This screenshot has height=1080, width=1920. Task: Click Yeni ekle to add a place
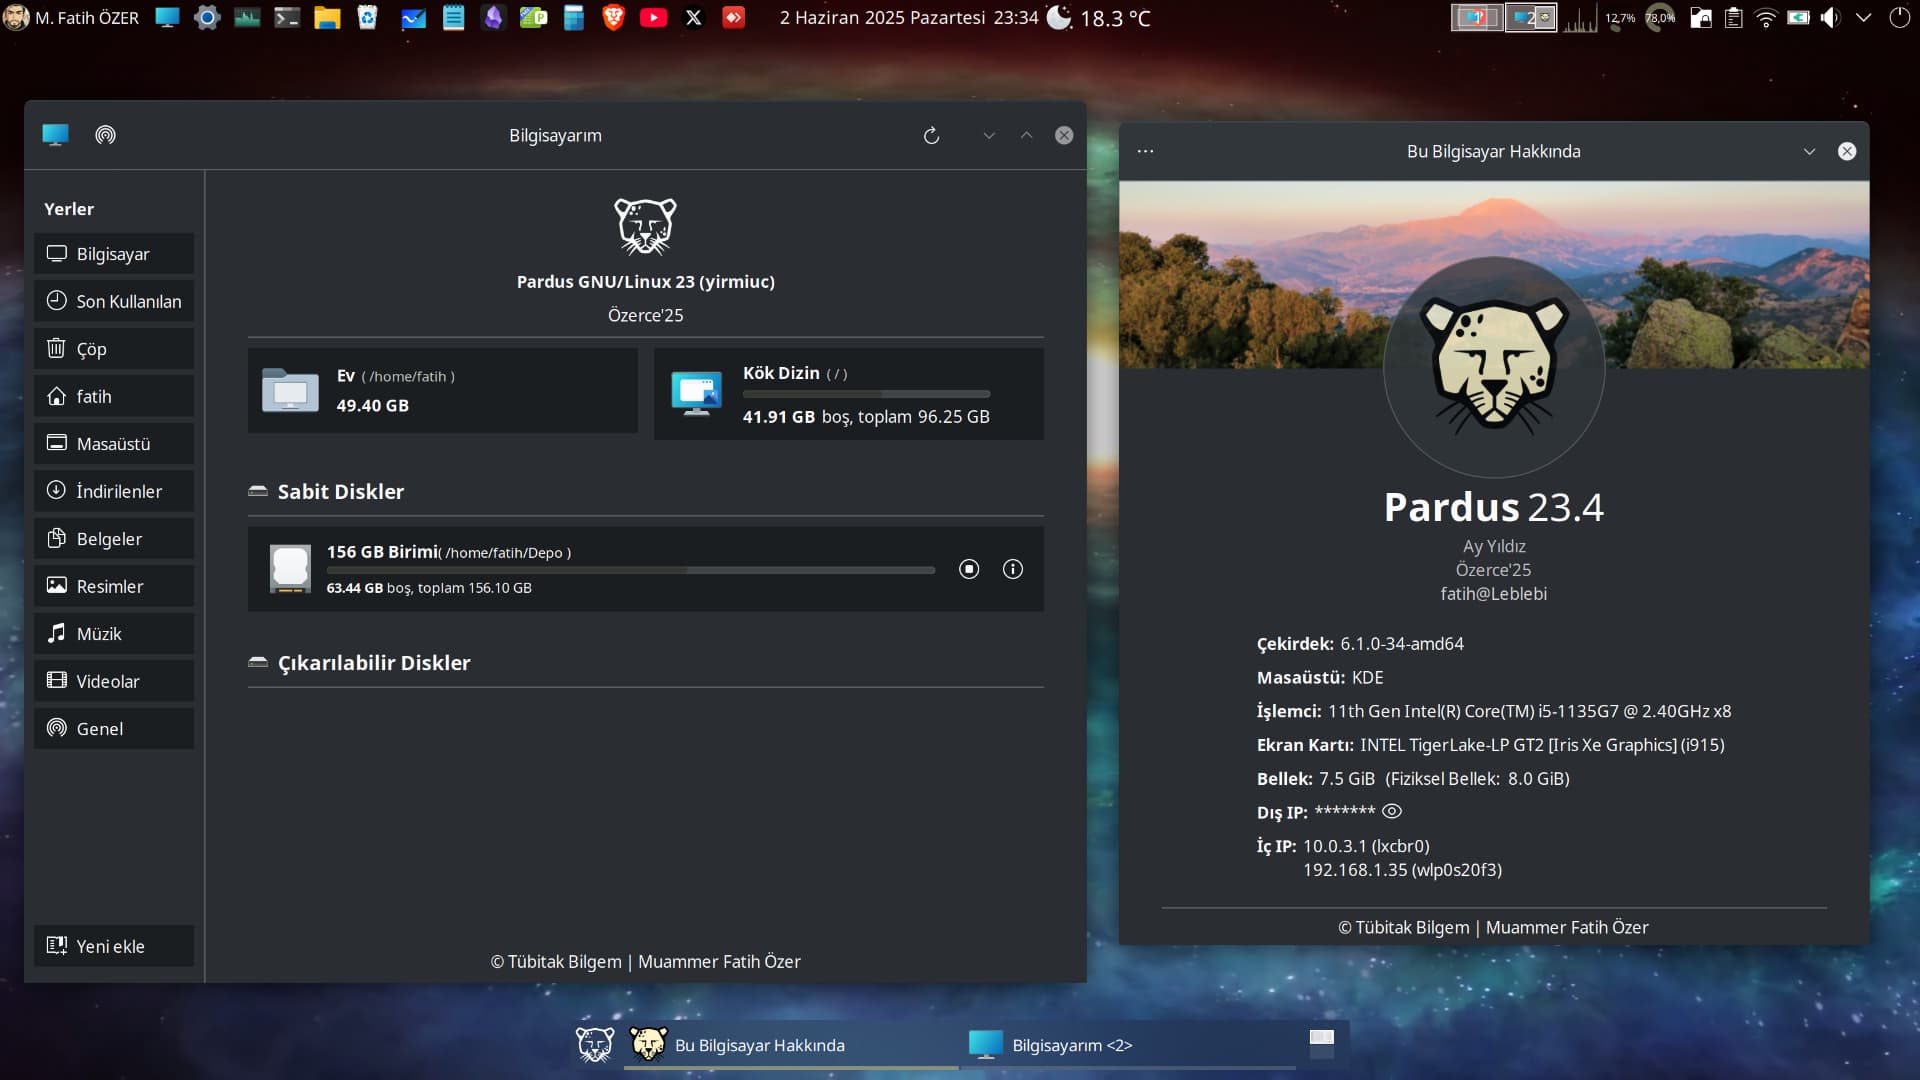point(114,946)
